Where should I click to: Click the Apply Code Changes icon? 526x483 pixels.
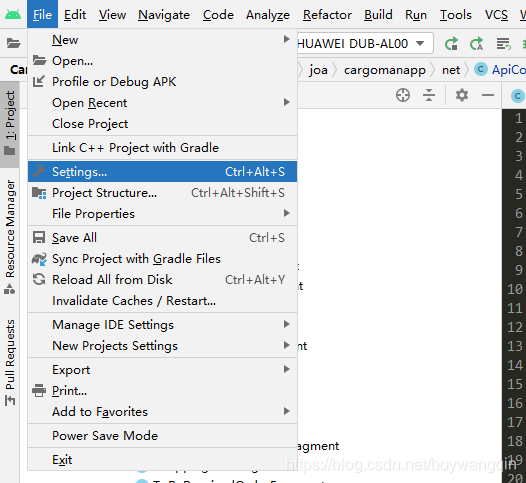coord(477,44)
